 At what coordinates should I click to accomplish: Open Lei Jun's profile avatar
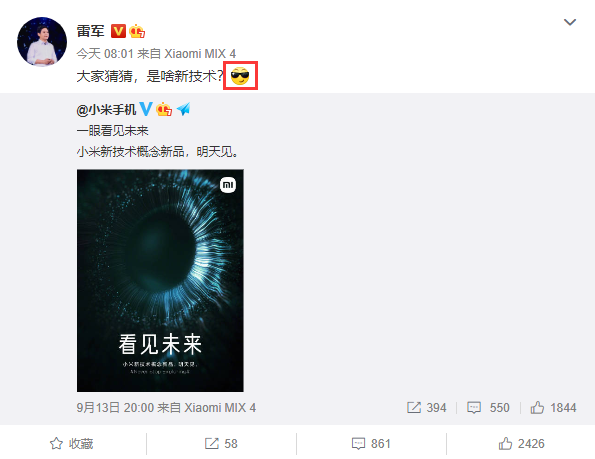(x=42, y=42)
